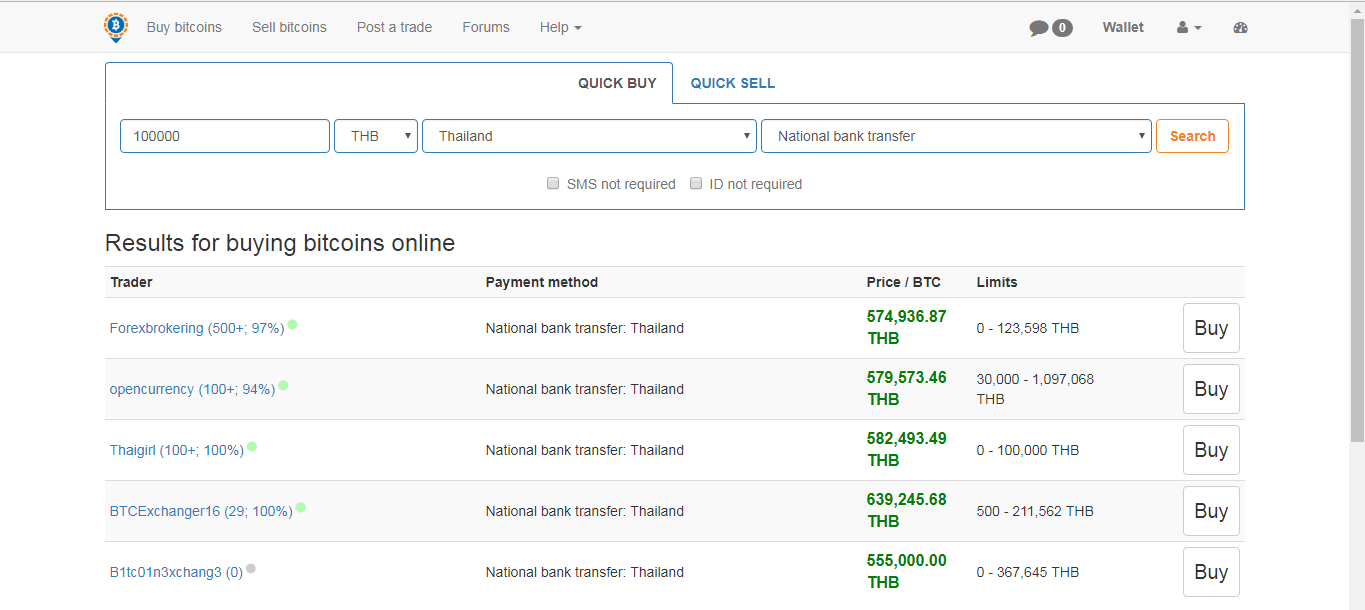The image size is (1365, 610).
Task: Click Thaigirl's green online status dot
Action: point(252,446)
